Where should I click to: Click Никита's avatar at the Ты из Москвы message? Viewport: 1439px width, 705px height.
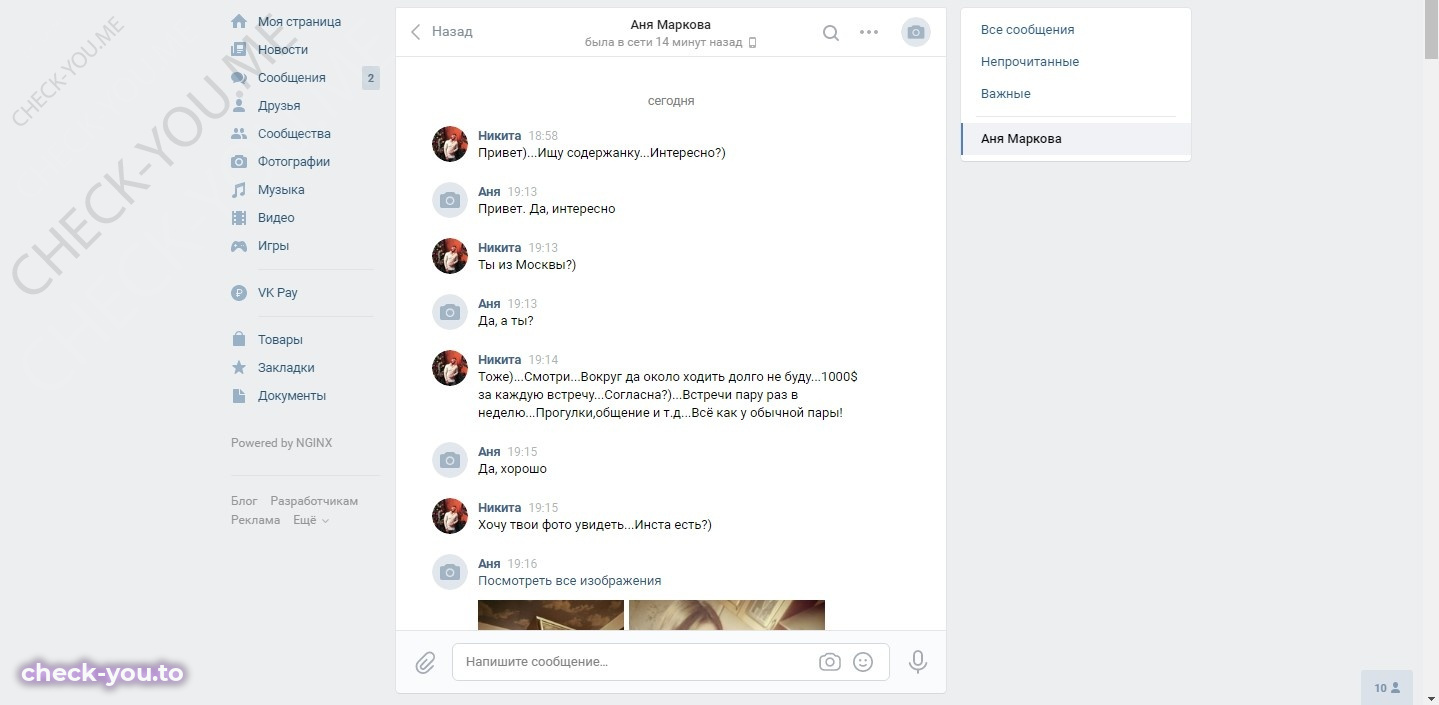pos(450,256)
